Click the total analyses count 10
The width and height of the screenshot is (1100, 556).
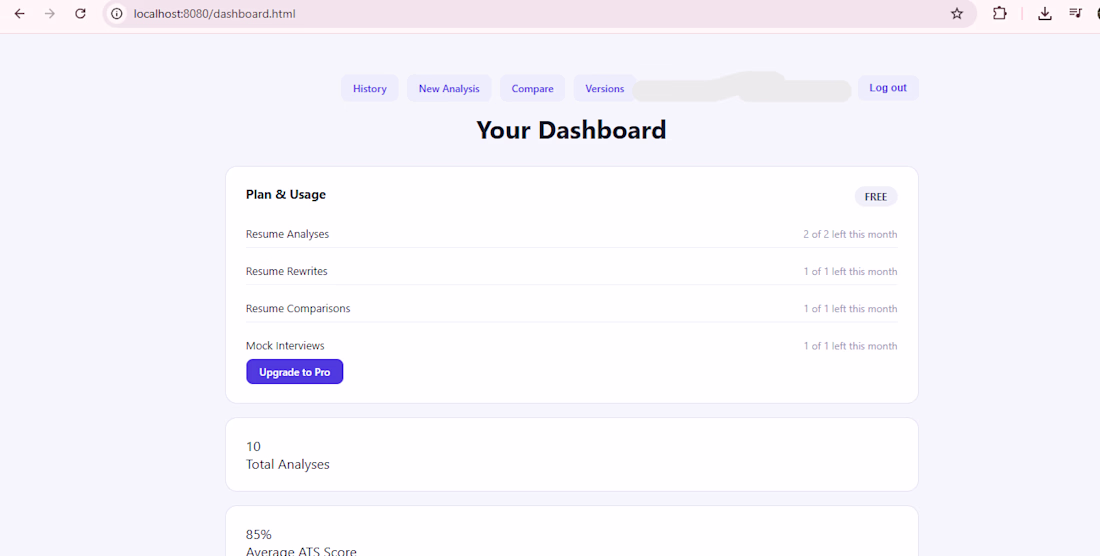pos(253,447)
